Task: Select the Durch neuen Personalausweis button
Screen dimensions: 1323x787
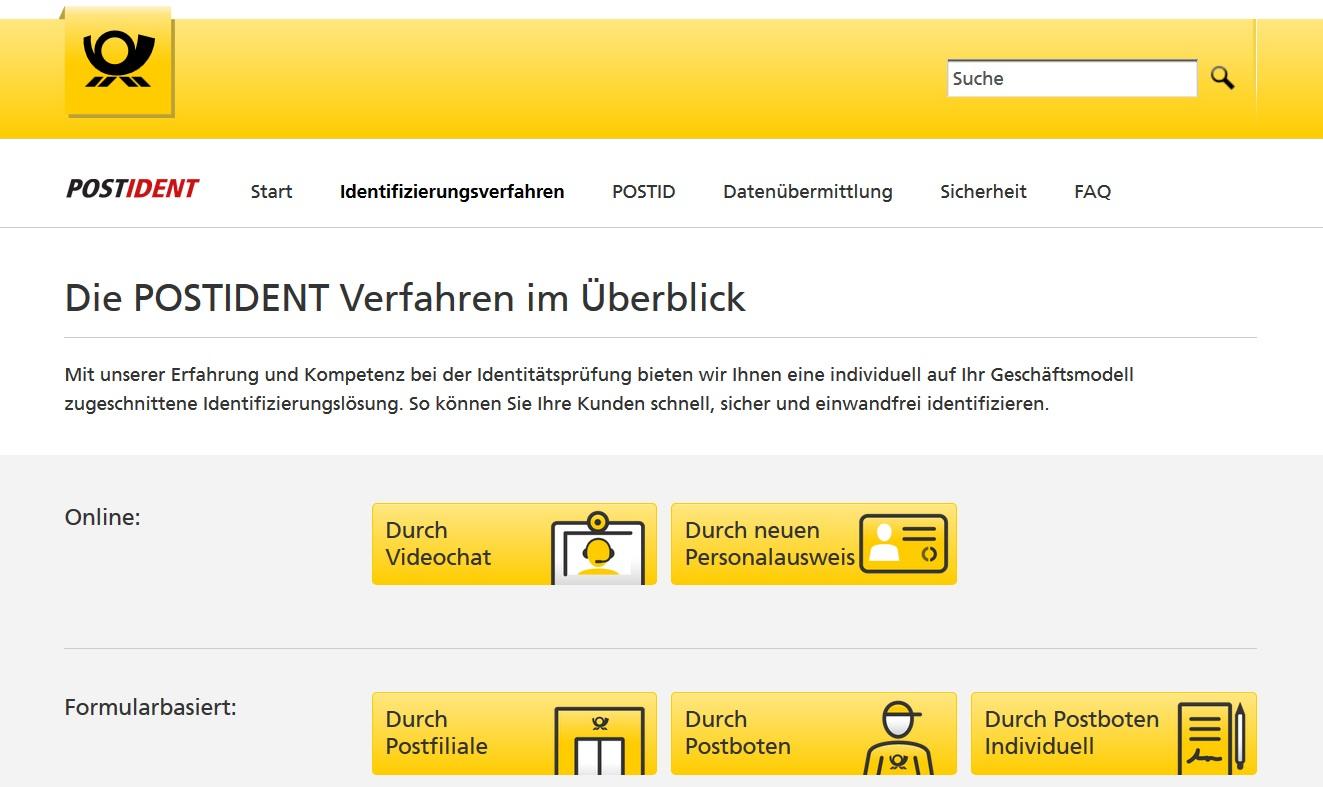Action: pos(814,544)
